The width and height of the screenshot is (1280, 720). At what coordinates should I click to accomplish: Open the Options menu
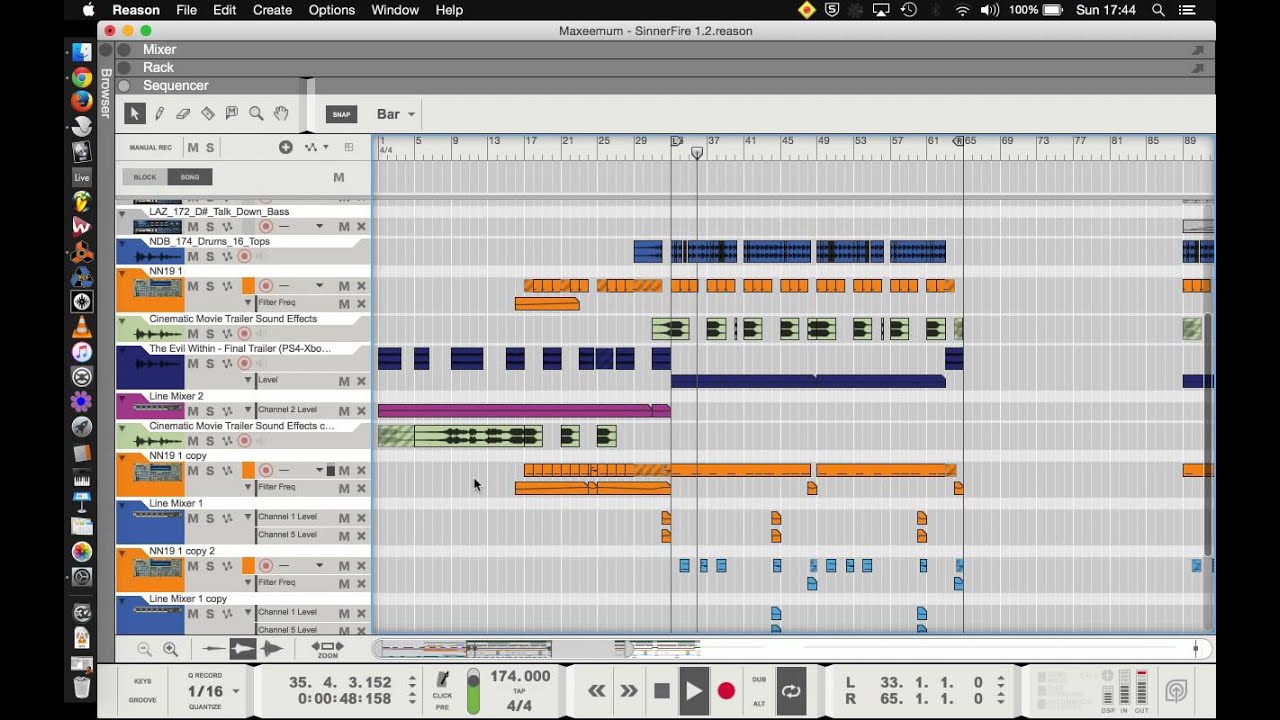331,10
